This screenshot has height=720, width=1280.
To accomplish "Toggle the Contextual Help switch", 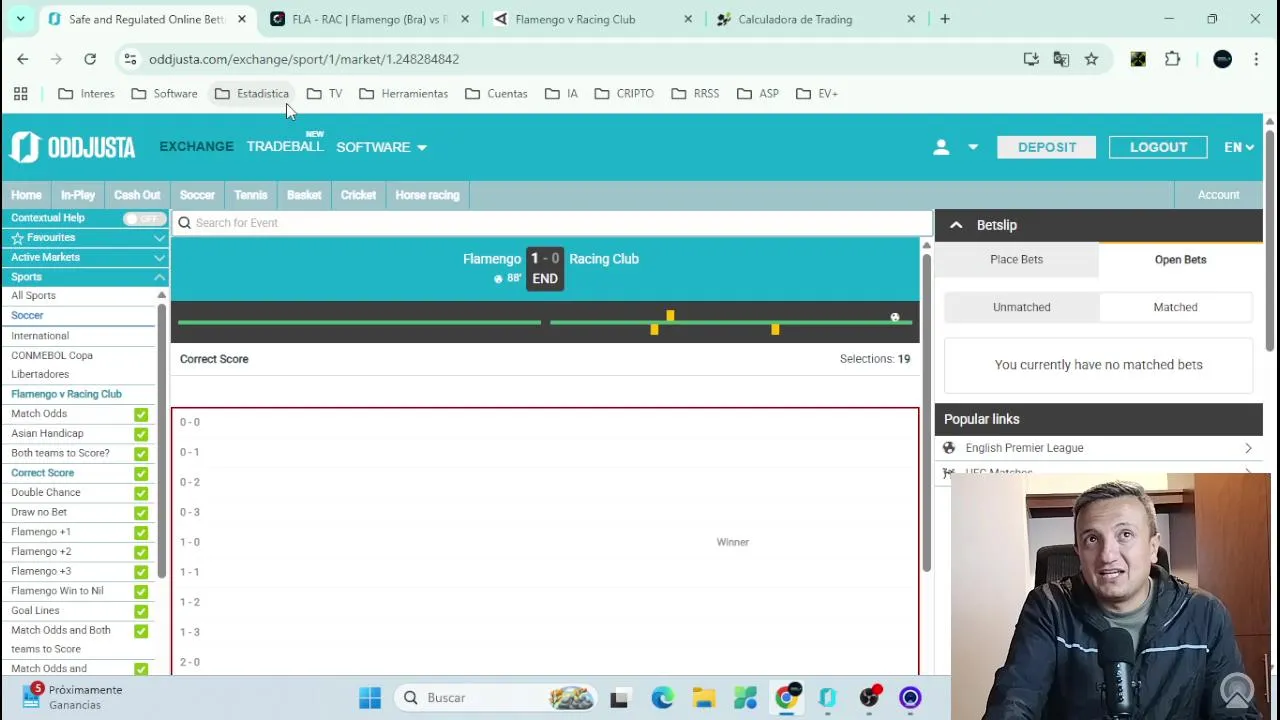I will [144, 218].
